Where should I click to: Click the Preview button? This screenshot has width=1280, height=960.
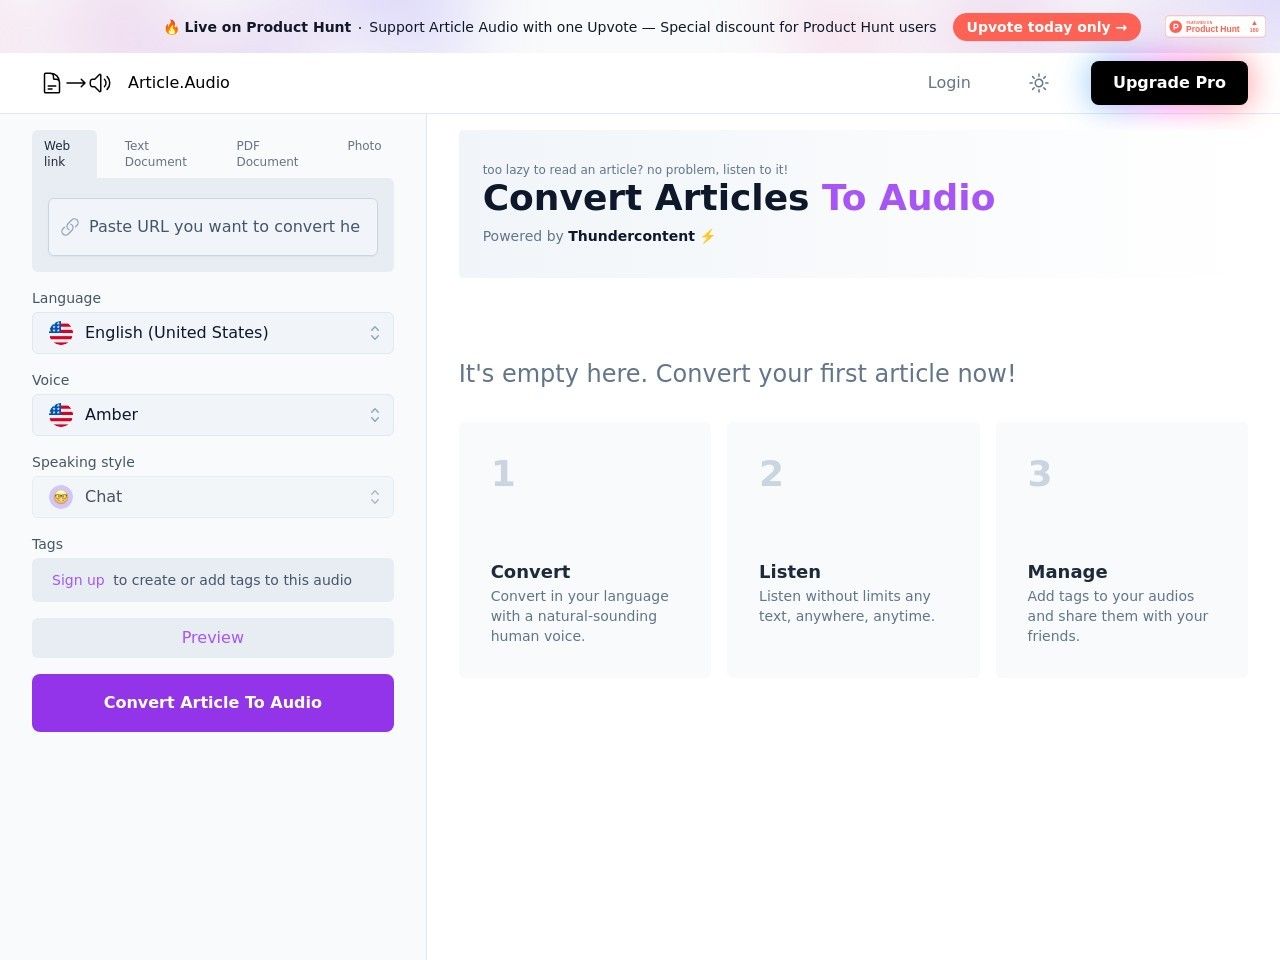tap(213, 638)
